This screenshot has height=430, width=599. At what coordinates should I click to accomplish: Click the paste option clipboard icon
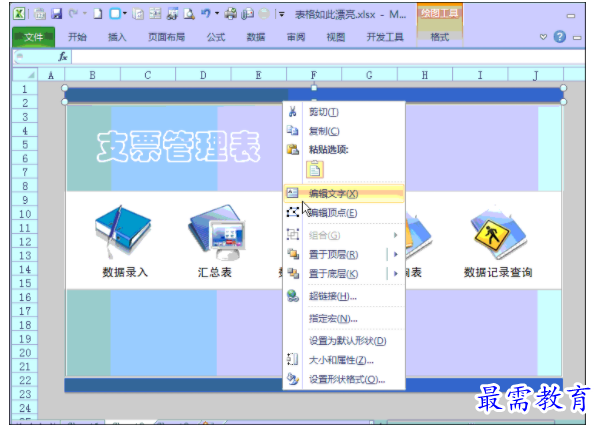pyautogui.click(x=315, y=169)
